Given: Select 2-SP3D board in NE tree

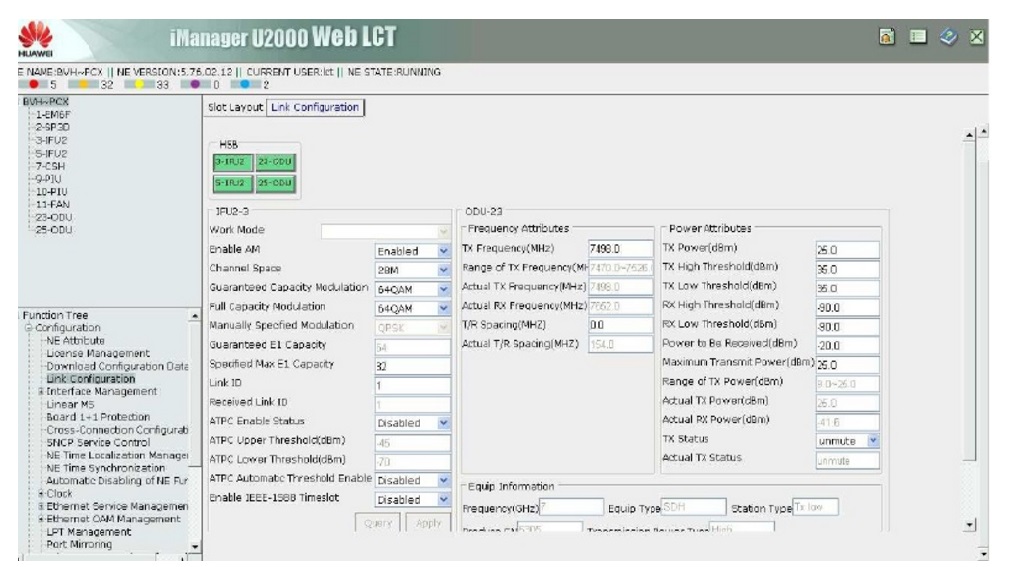Looking at the screenshot, I should (53, 127).
